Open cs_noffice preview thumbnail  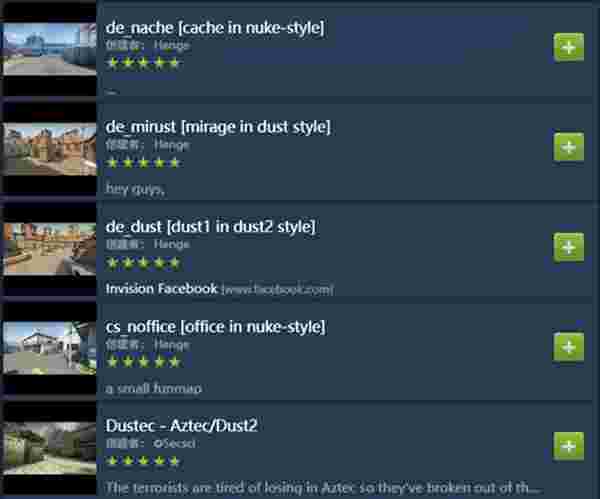49,348
